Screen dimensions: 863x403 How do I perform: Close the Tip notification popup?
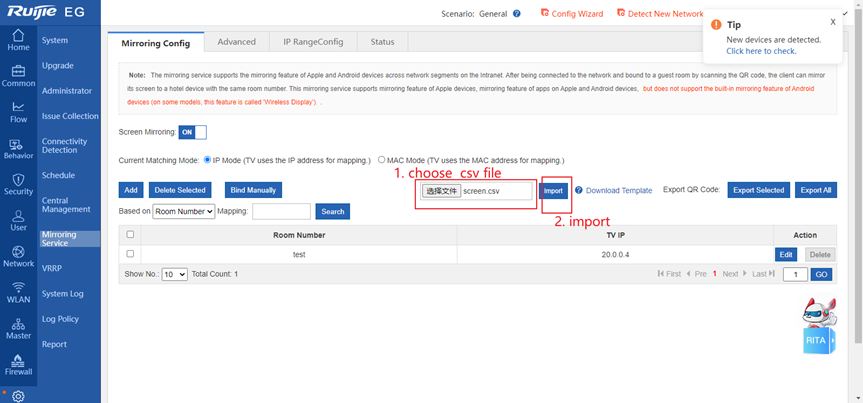(x=833, y=21)
